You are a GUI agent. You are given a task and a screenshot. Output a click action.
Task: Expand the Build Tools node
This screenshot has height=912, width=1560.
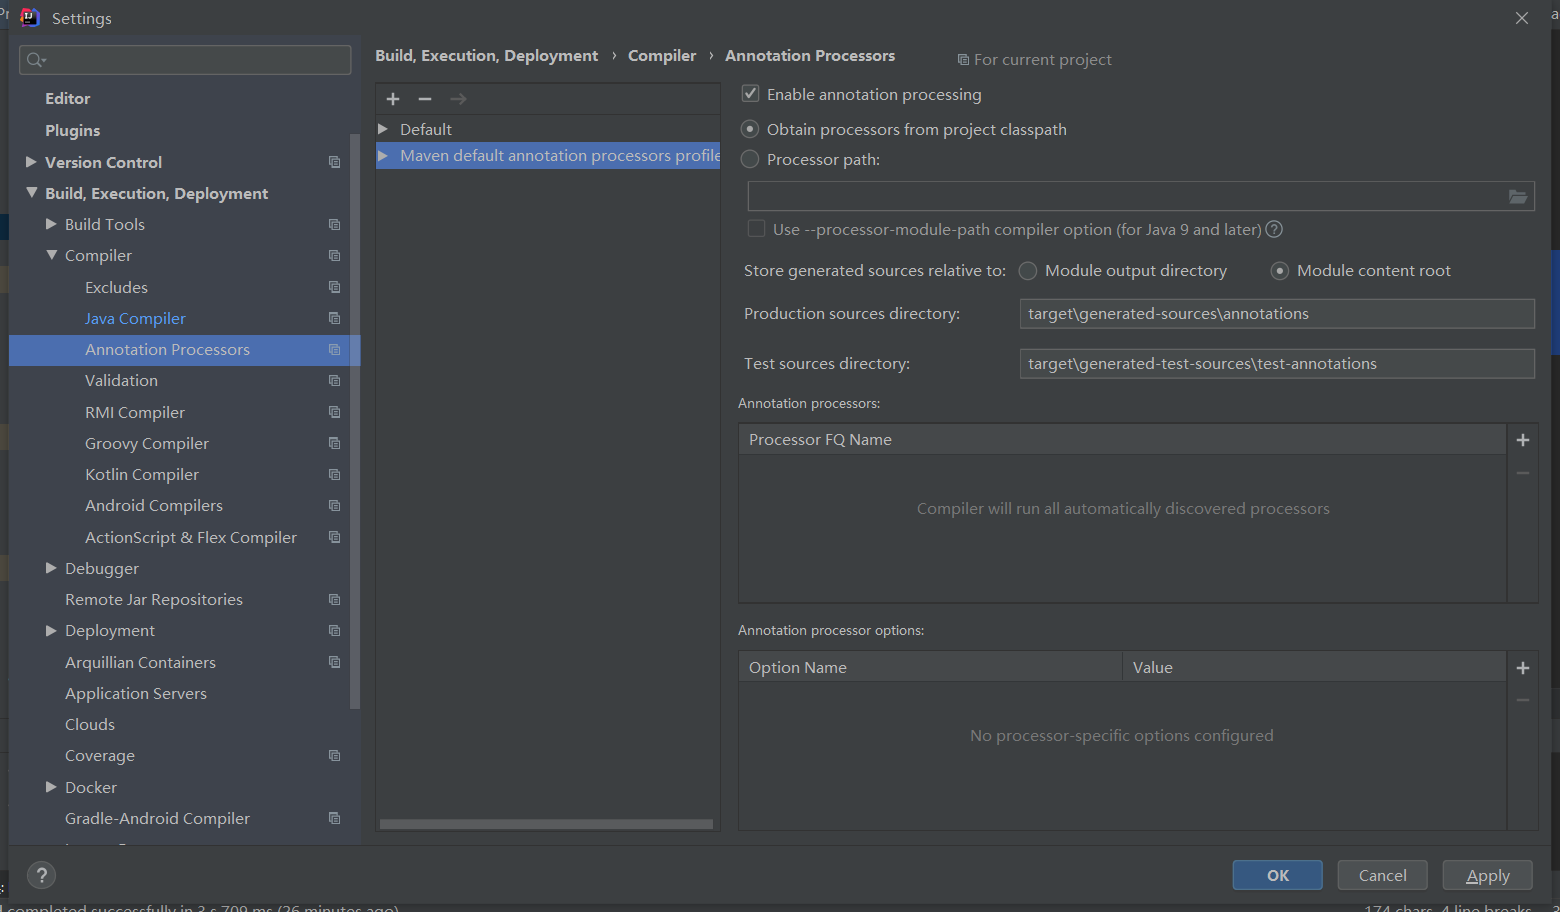coord(51,224)
